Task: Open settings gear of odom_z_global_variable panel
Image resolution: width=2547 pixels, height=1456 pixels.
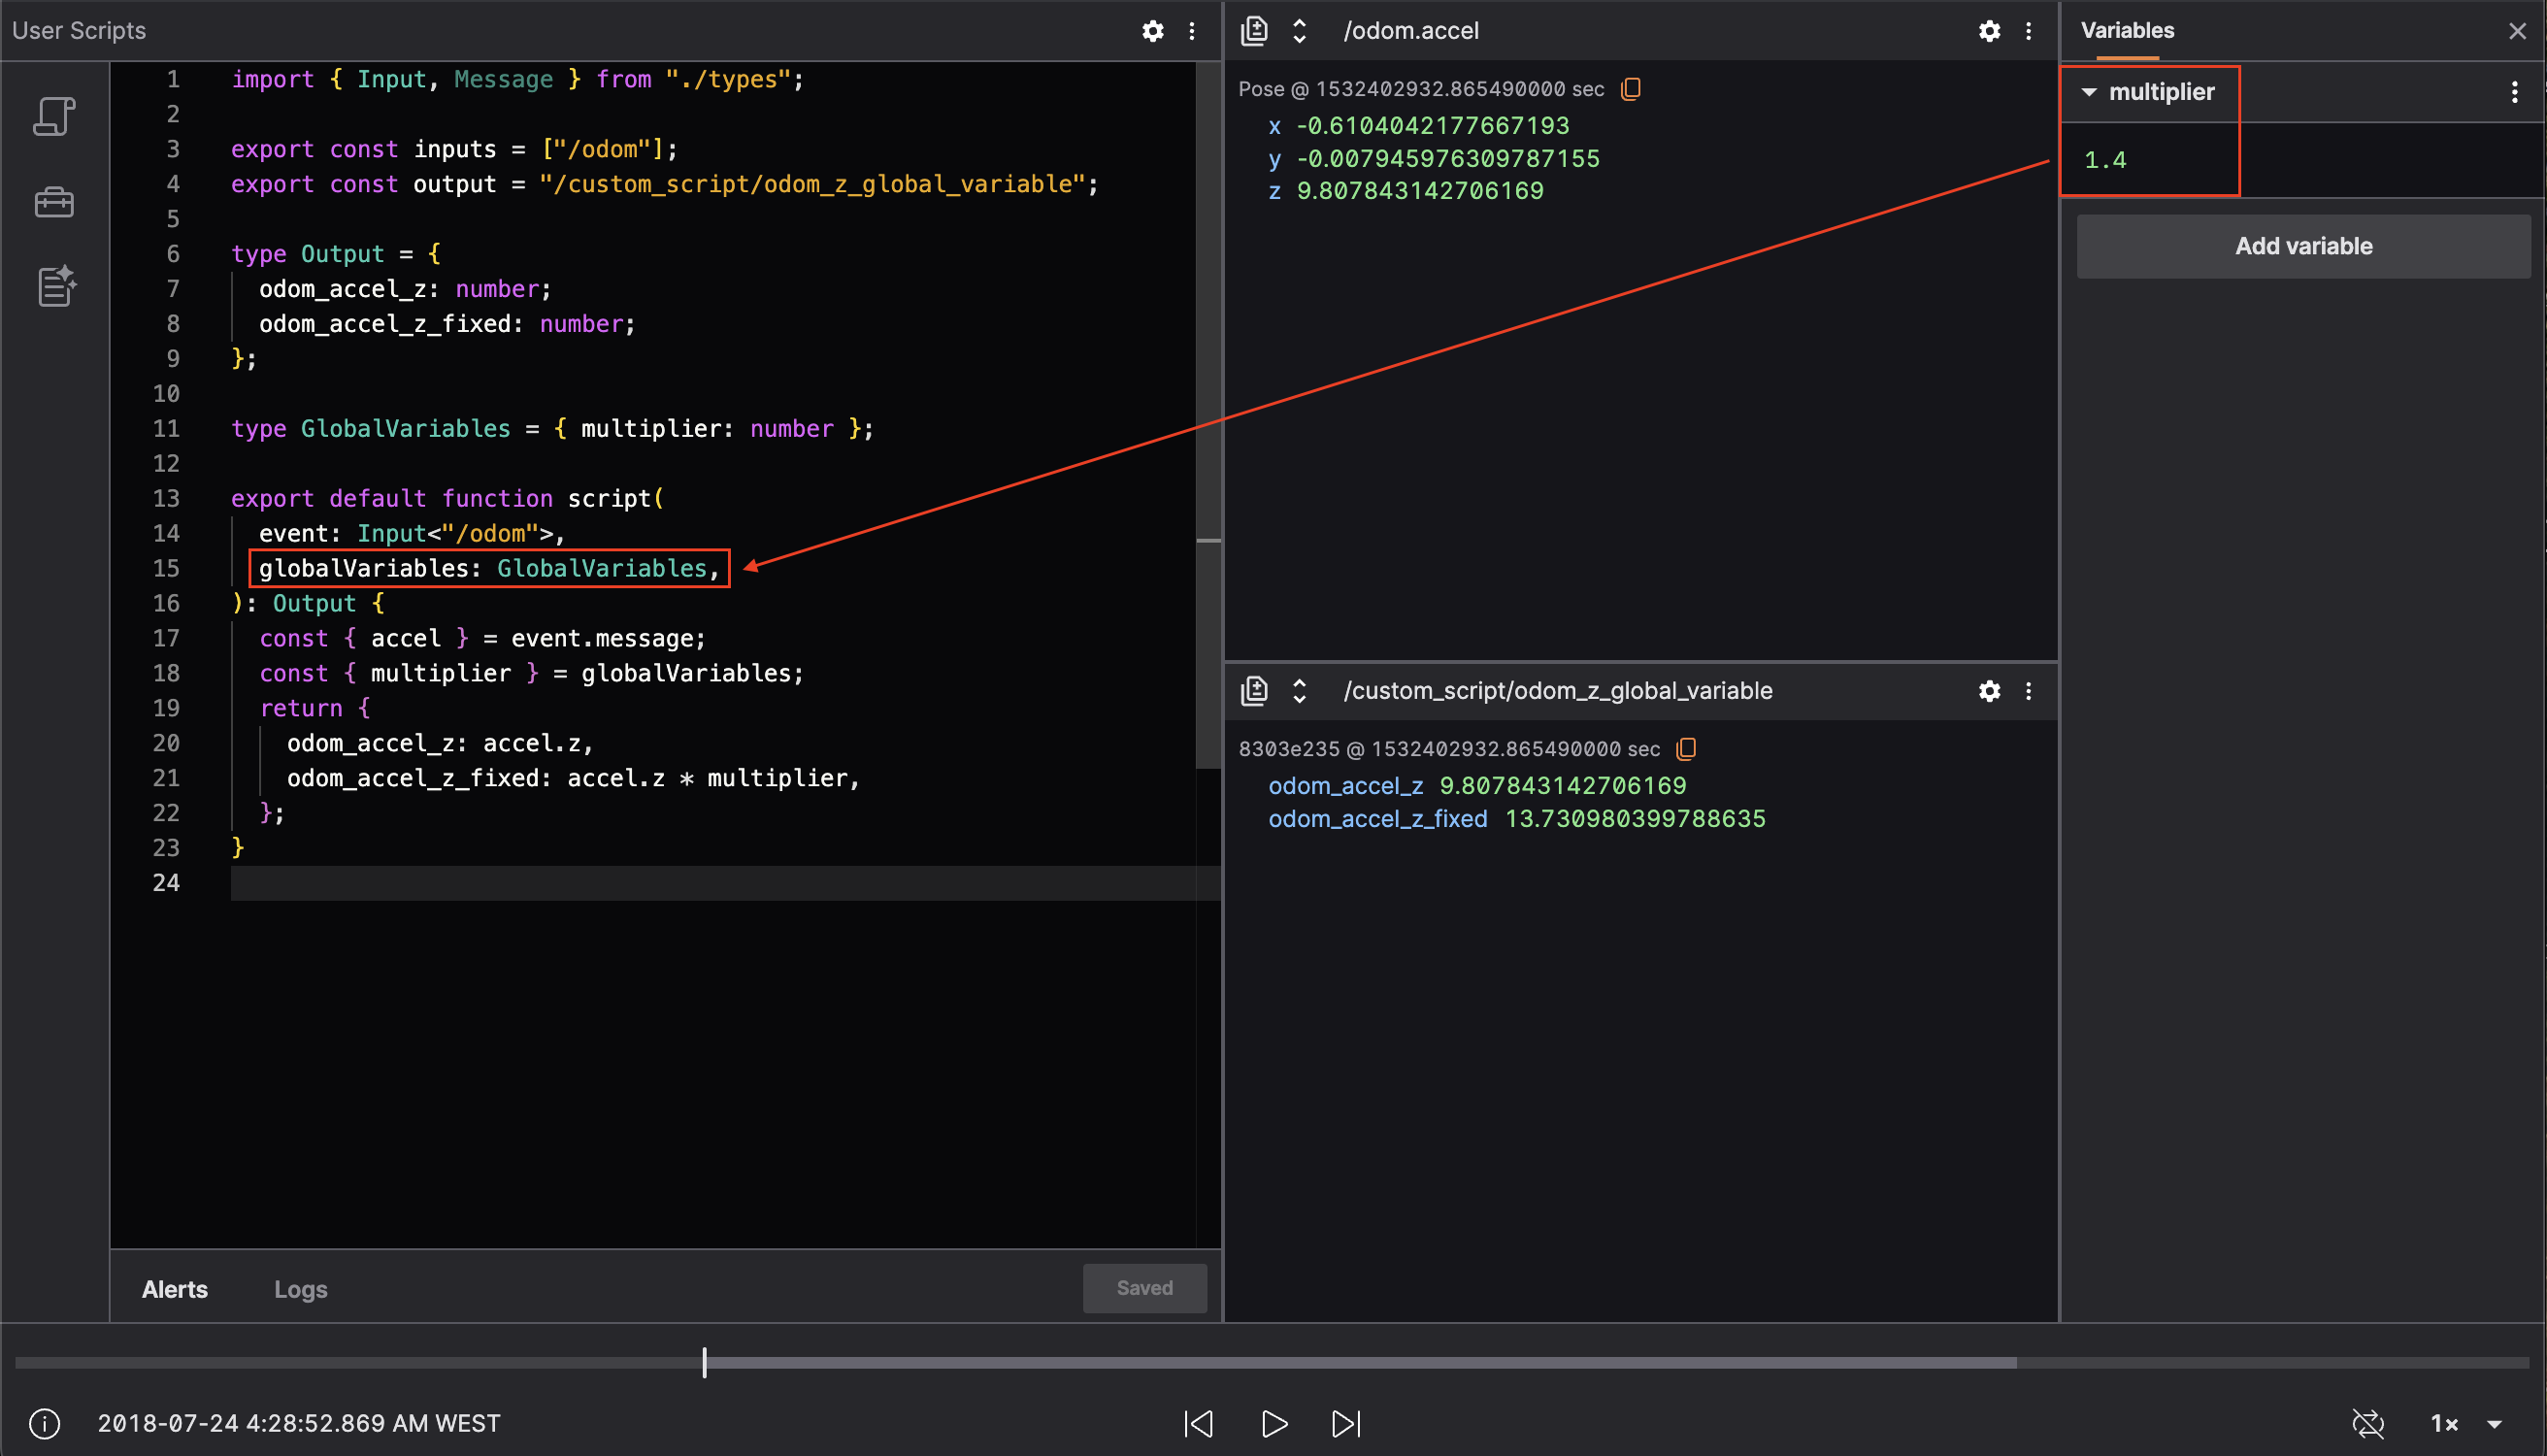Action: pos(1990,691)
